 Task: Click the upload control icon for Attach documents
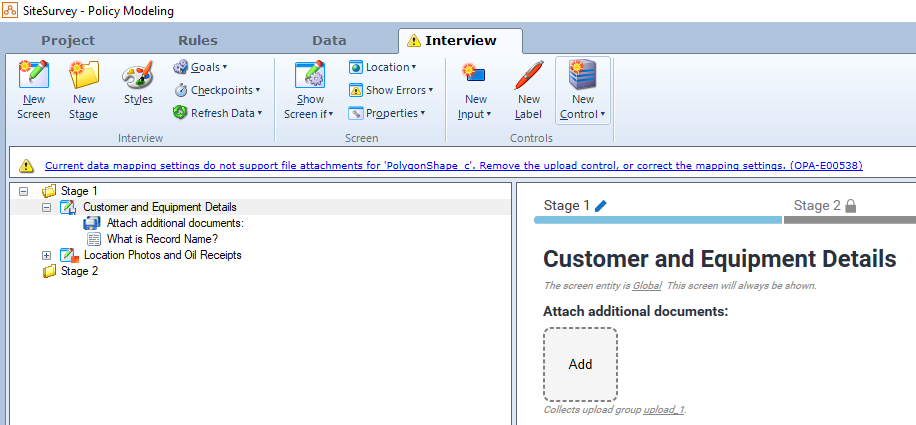click(92, 223)
